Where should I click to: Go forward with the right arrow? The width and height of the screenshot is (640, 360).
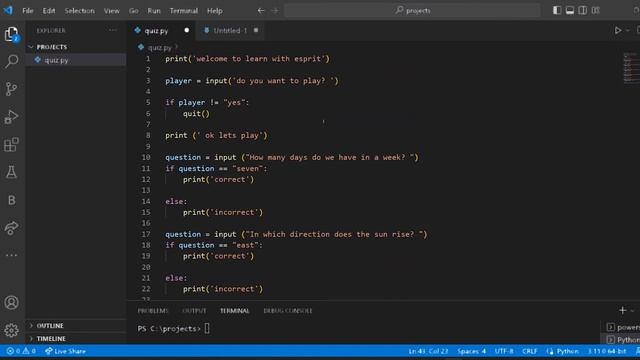pyautogui.click(x=275, y=11)
